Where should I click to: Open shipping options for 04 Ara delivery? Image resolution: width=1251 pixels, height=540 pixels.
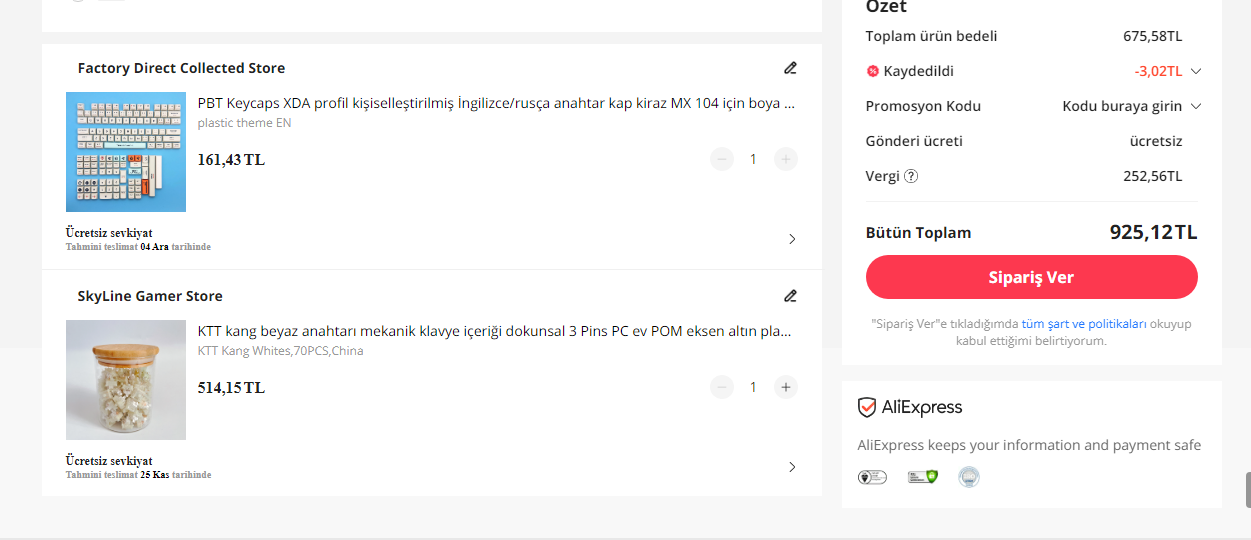[792, 239]
